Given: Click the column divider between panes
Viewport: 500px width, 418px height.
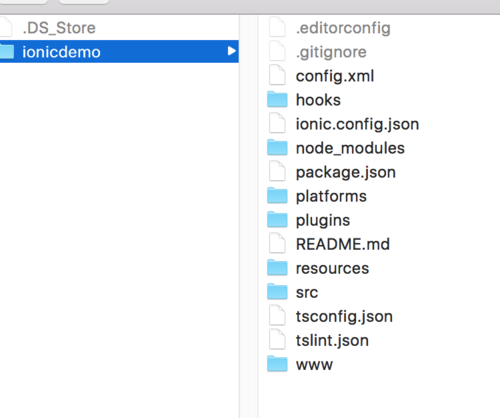Looking at the screenshot, I should pyautogui.click(x=249, y=217).
